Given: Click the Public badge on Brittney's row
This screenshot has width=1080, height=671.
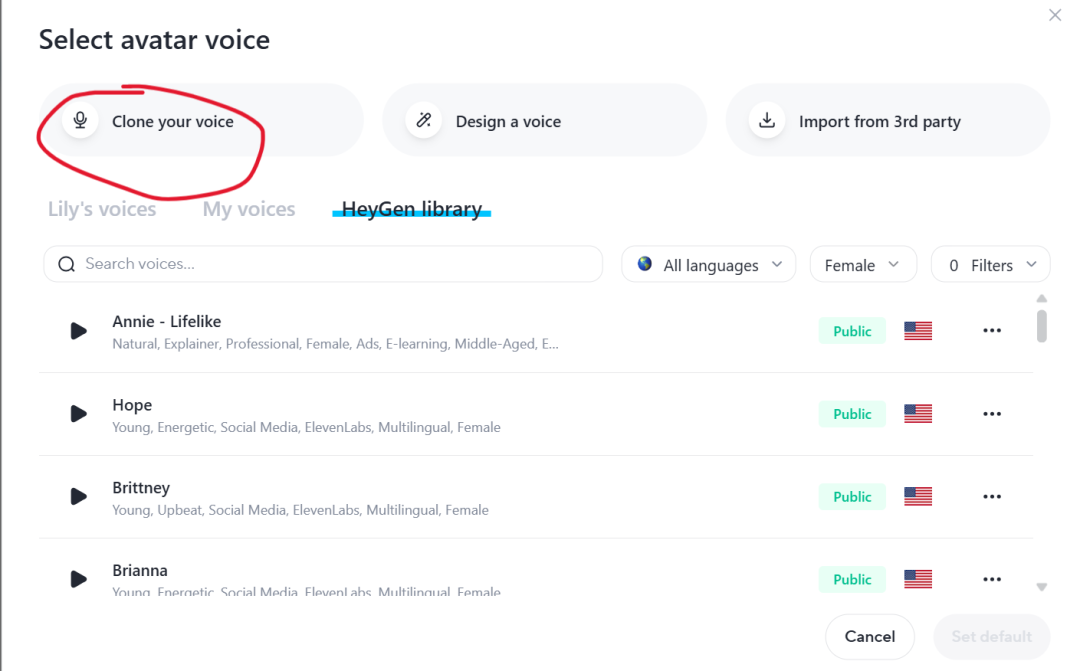Looking at the screenshot, I should tap(852, 496).
